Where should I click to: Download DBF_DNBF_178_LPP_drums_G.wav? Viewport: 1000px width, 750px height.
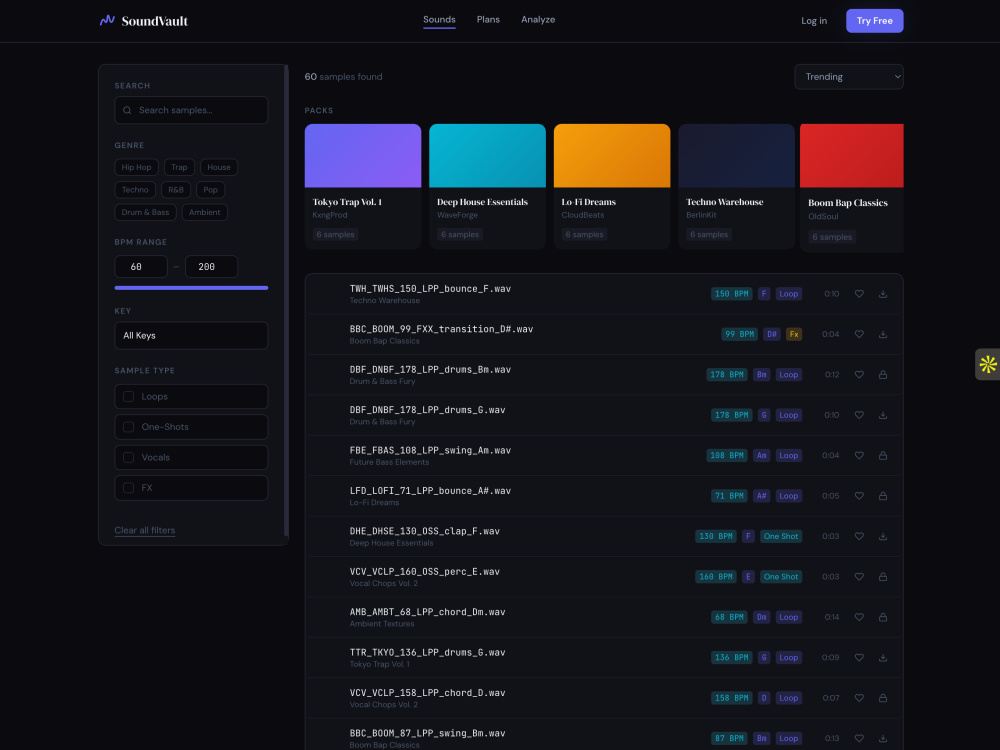click(x=883, y=415)
